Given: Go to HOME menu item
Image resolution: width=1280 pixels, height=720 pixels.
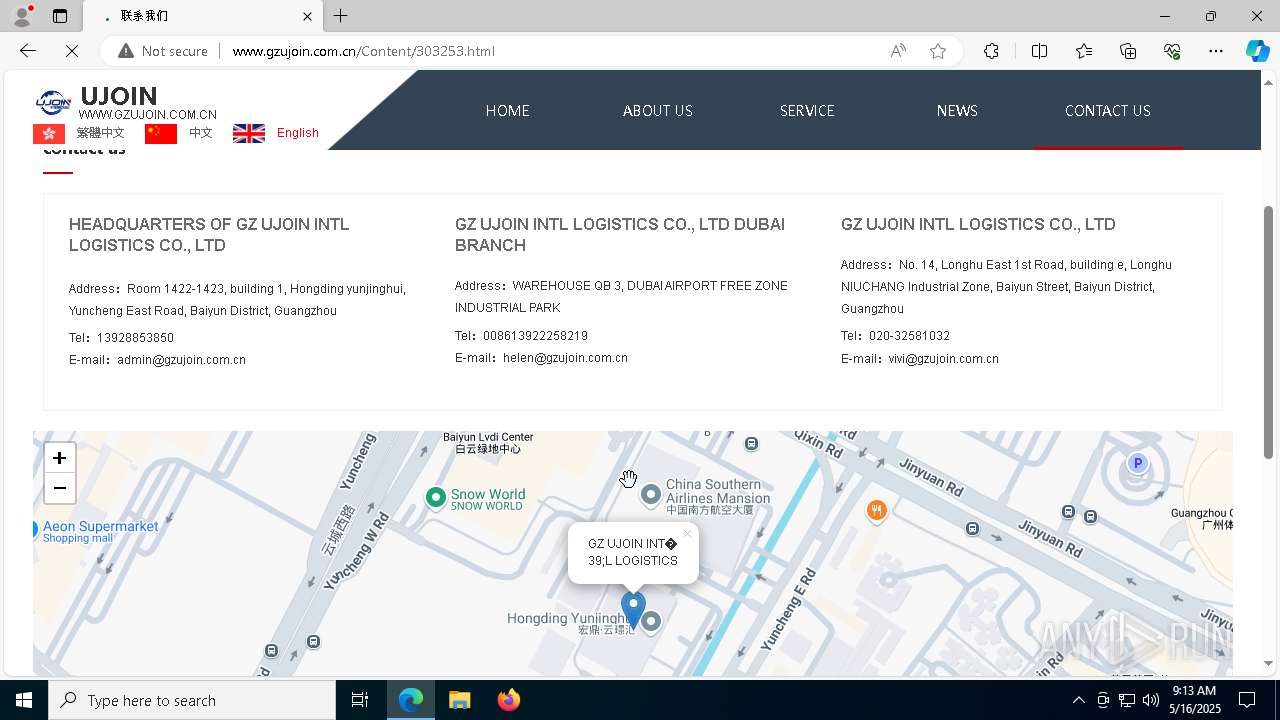Looking at the screenshot, I should pyautogui.click(x=508, y=111).
